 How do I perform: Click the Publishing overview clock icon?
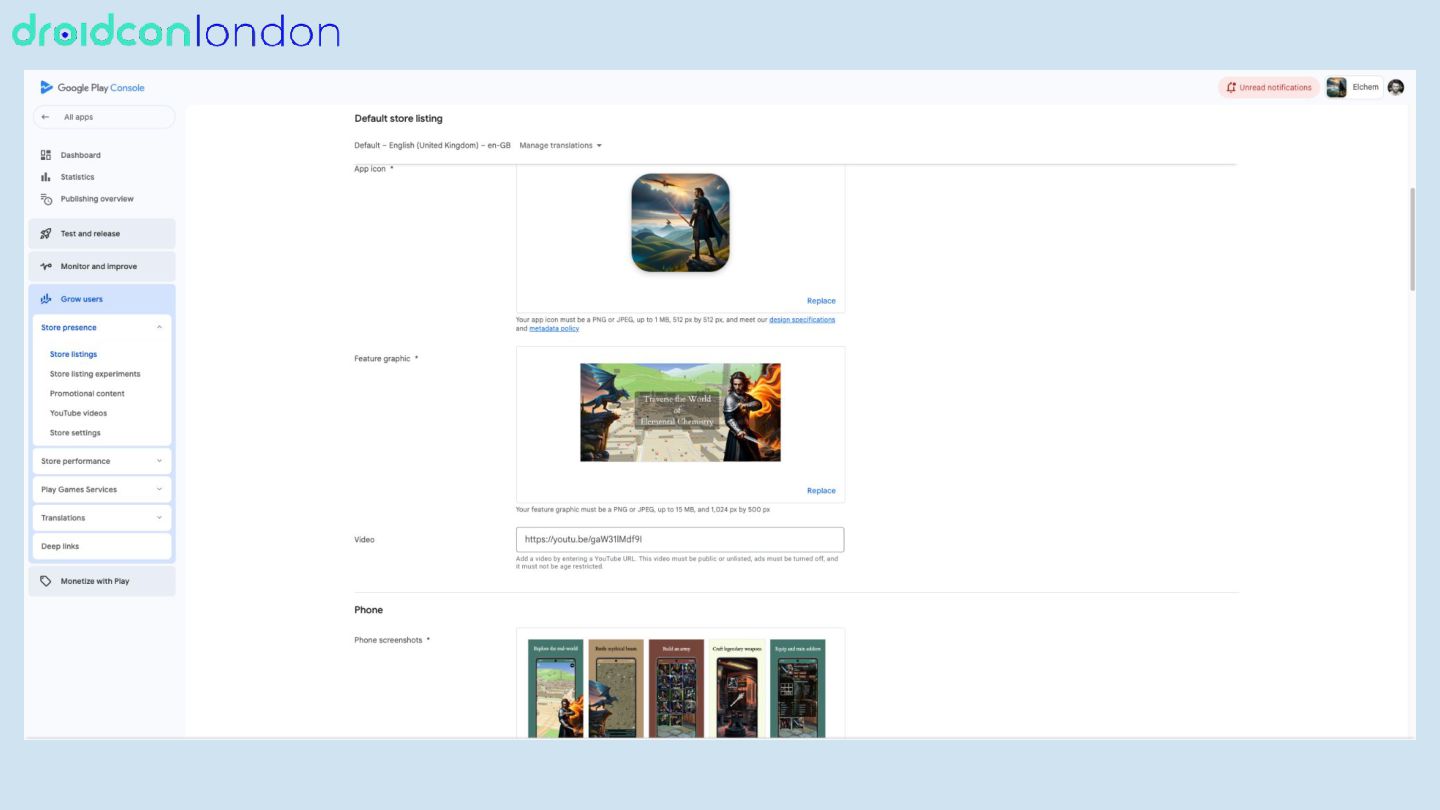point(46,199)
